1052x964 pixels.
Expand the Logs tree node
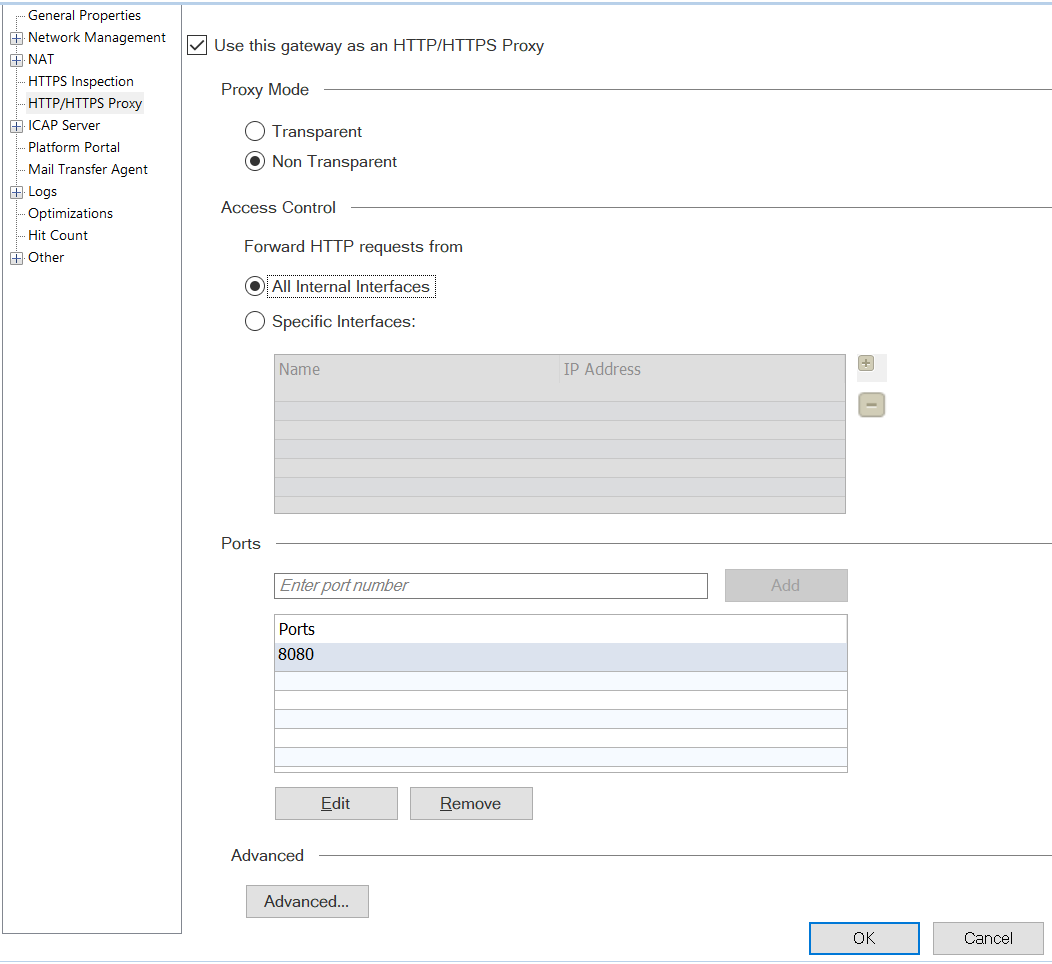[x=16, y=192]
